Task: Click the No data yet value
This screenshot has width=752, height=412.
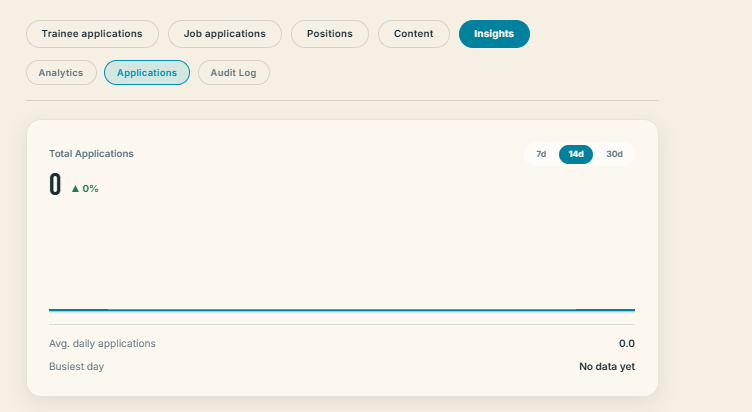Action: tap(607, 367)
